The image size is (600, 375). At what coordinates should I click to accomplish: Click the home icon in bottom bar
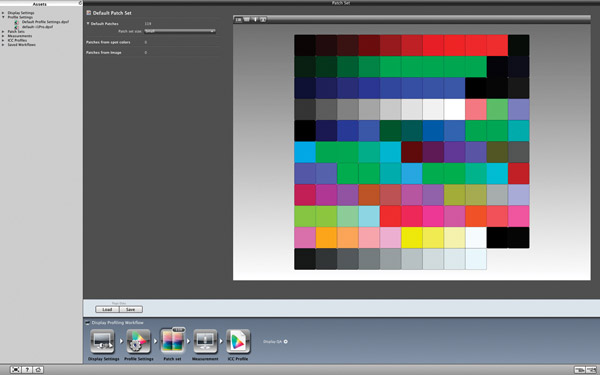38,370
